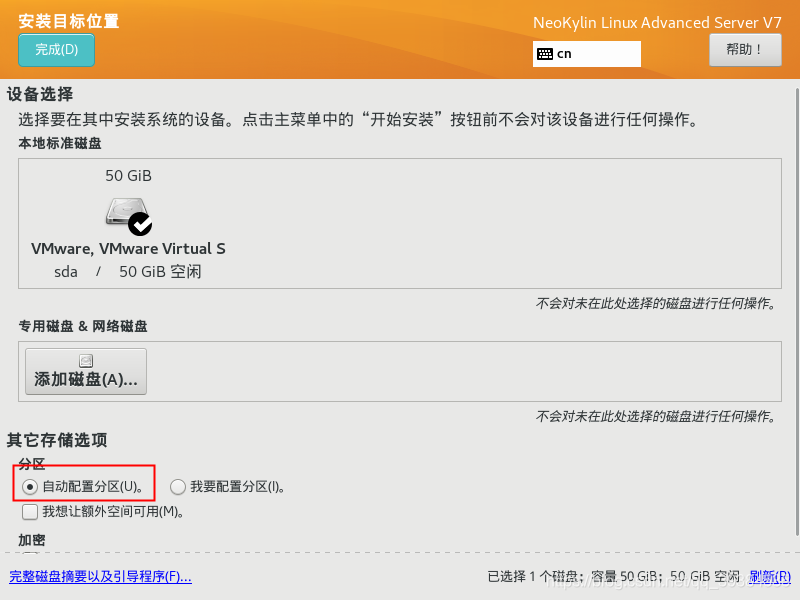Click the VMware, VMware Virtual S disk label
The image size is (800, 600).
pyautogui.click(x=128, y=248)
